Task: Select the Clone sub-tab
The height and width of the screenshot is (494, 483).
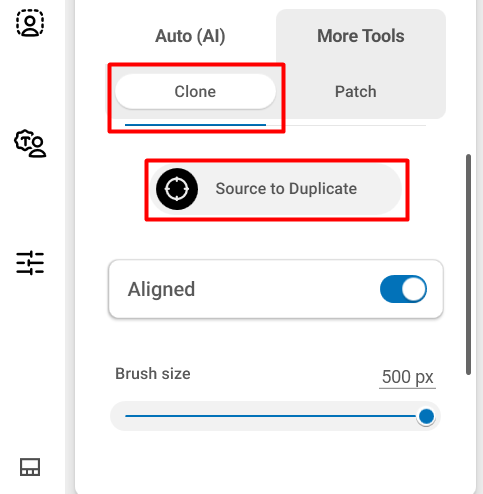Action: (195, 92)
